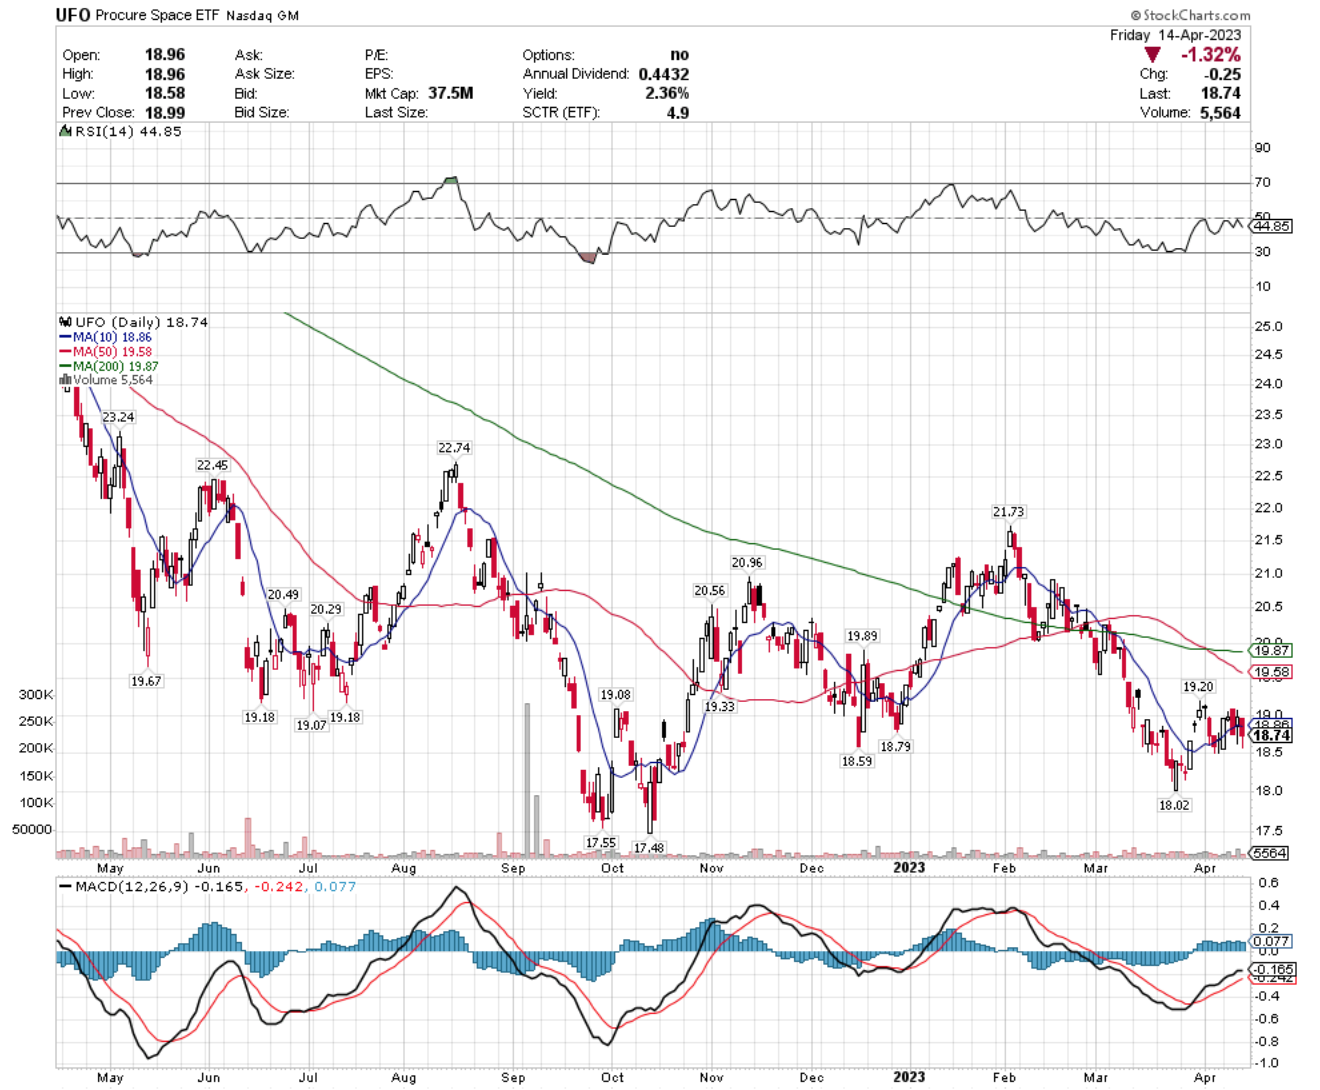Click the RSI(14) legend marker icon

[x=66, y=131]
